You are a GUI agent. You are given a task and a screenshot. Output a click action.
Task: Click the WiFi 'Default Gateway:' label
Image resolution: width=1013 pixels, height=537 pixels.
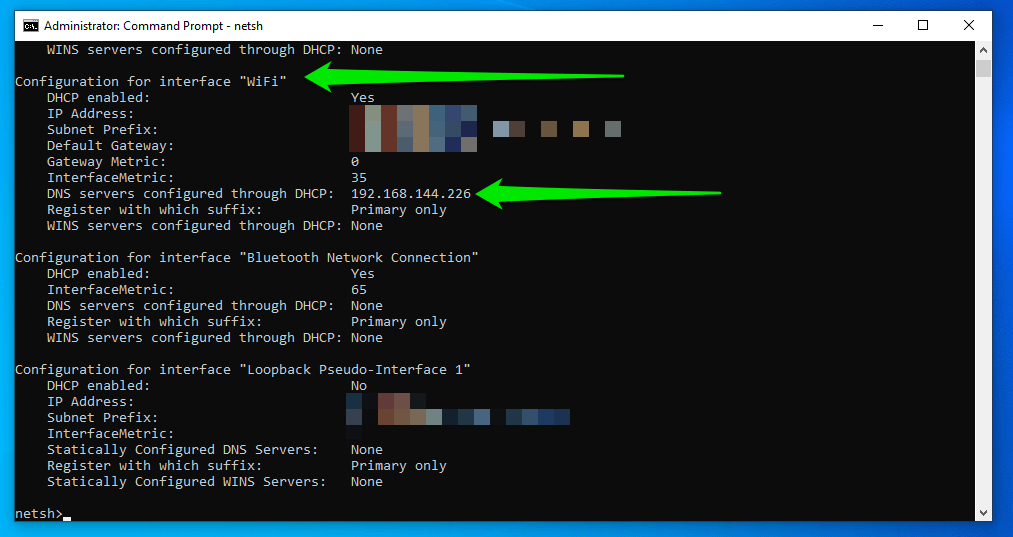(x=110, y=145)
